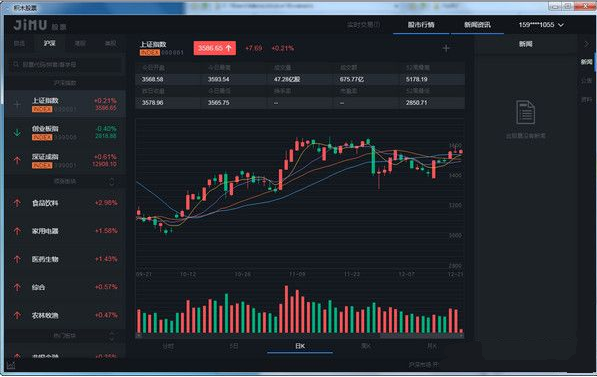This screenshot has width=597, height=377.
Task: Click the red up arrow beside 家用电器
Action: tap(17, 231)
